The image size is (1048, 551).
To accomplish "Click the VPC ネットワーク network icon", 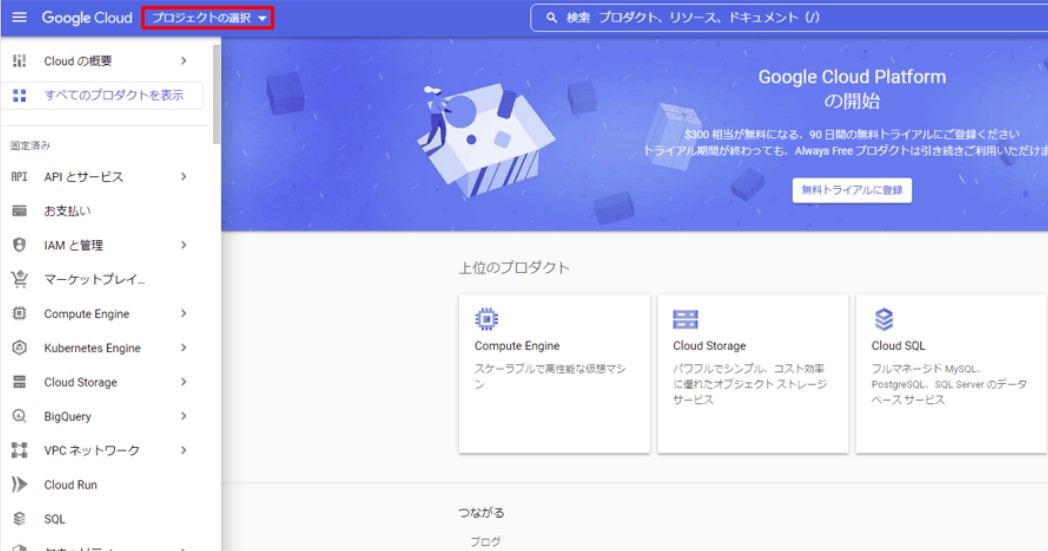I will tap(19, 450).
